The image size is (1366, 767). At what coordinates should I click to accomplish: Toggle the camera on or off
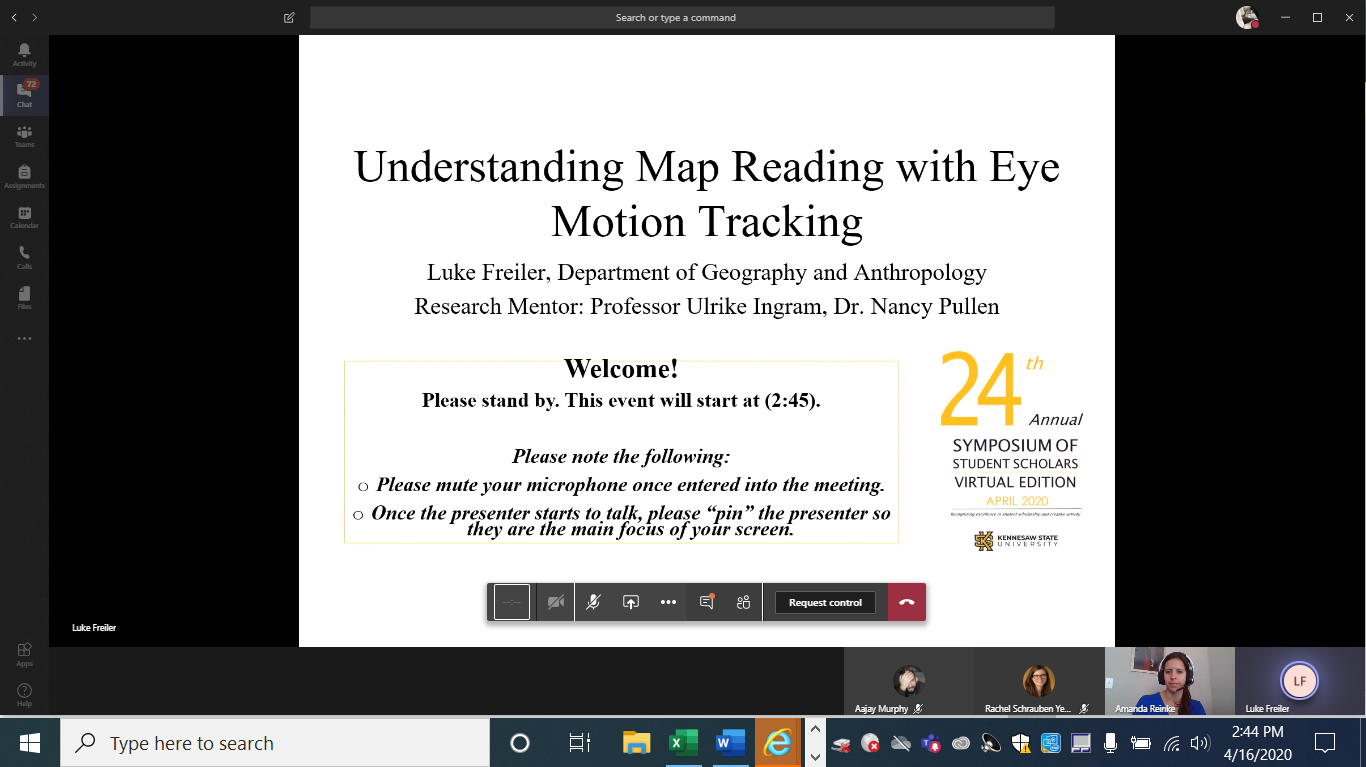(x=556, y=602)
